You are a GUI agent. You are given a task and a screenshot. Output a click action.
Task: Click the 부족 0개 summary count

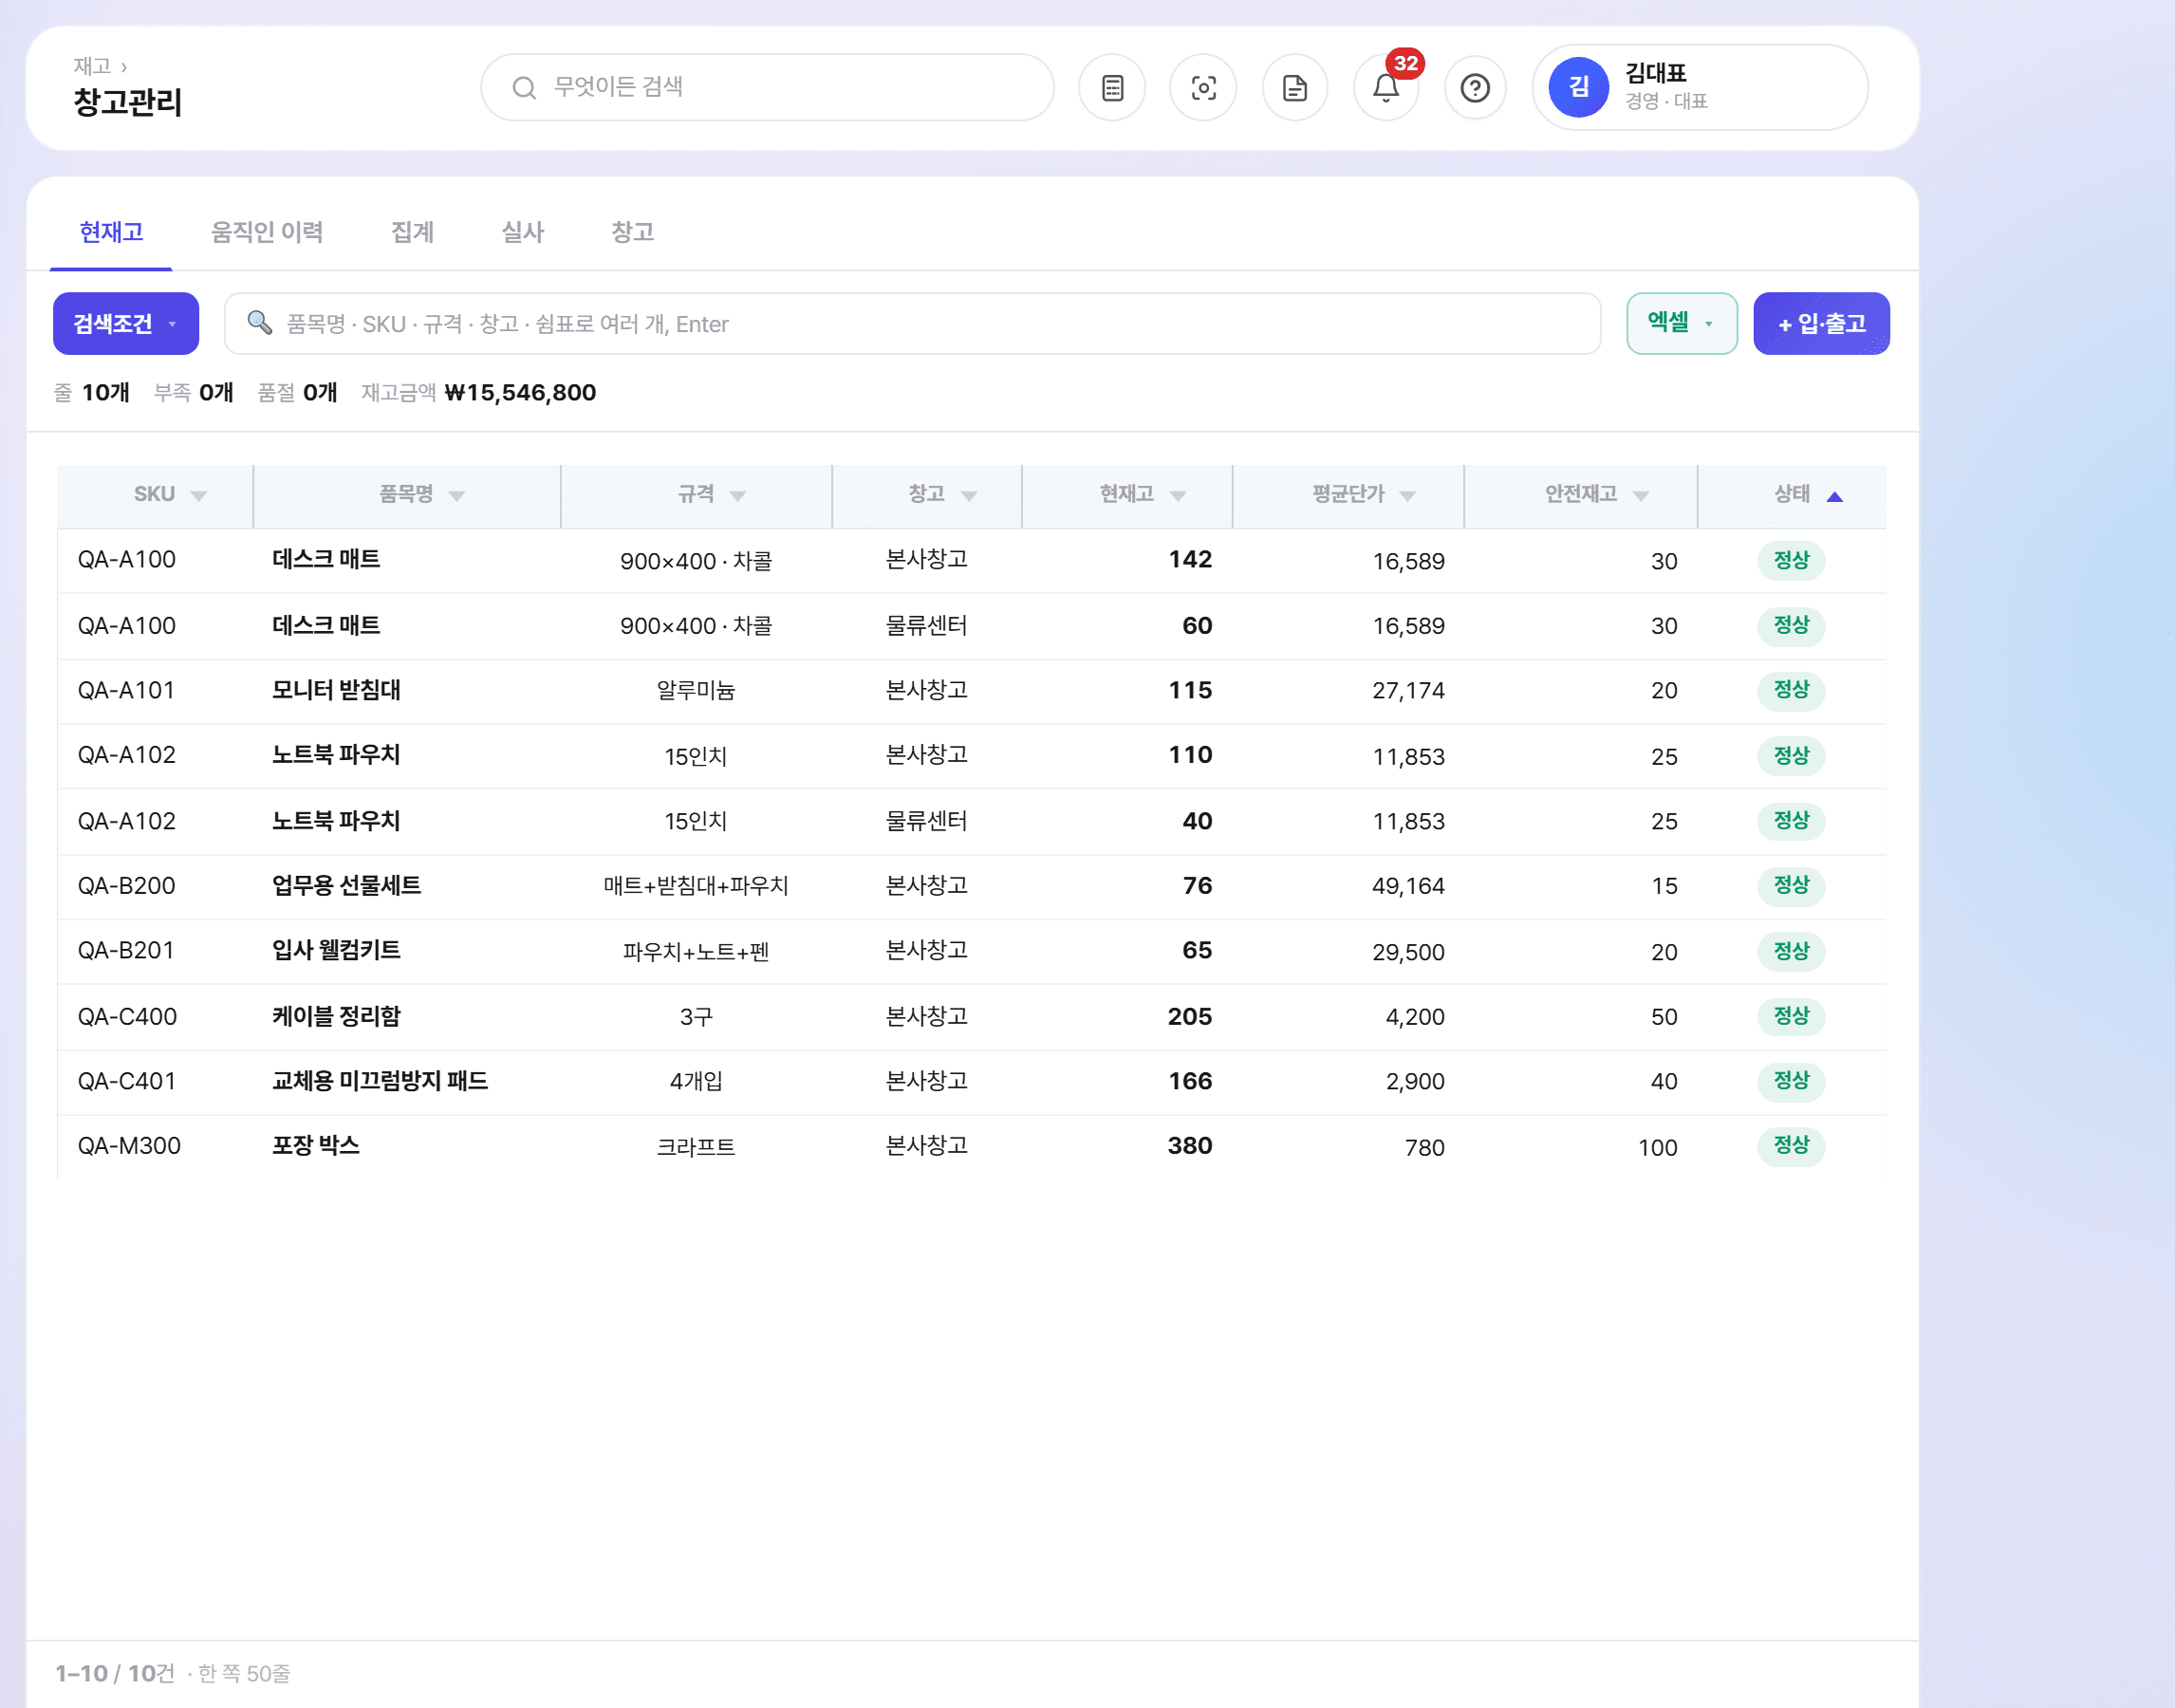click(193, 392)
